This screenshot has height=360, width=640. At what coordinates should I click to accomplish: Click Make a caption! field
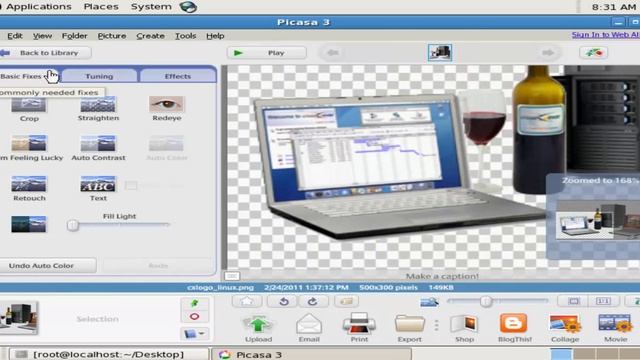coord(442,276)
